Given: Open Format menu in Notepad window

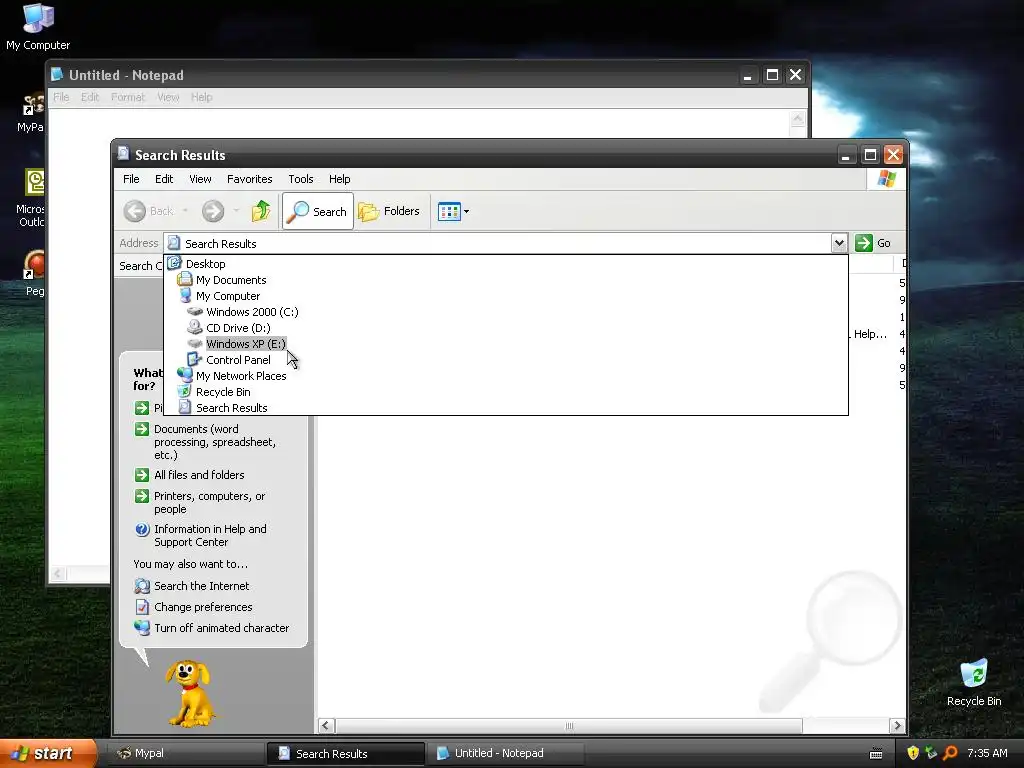Looking at the screenshot, I should [x=127, y=97].
